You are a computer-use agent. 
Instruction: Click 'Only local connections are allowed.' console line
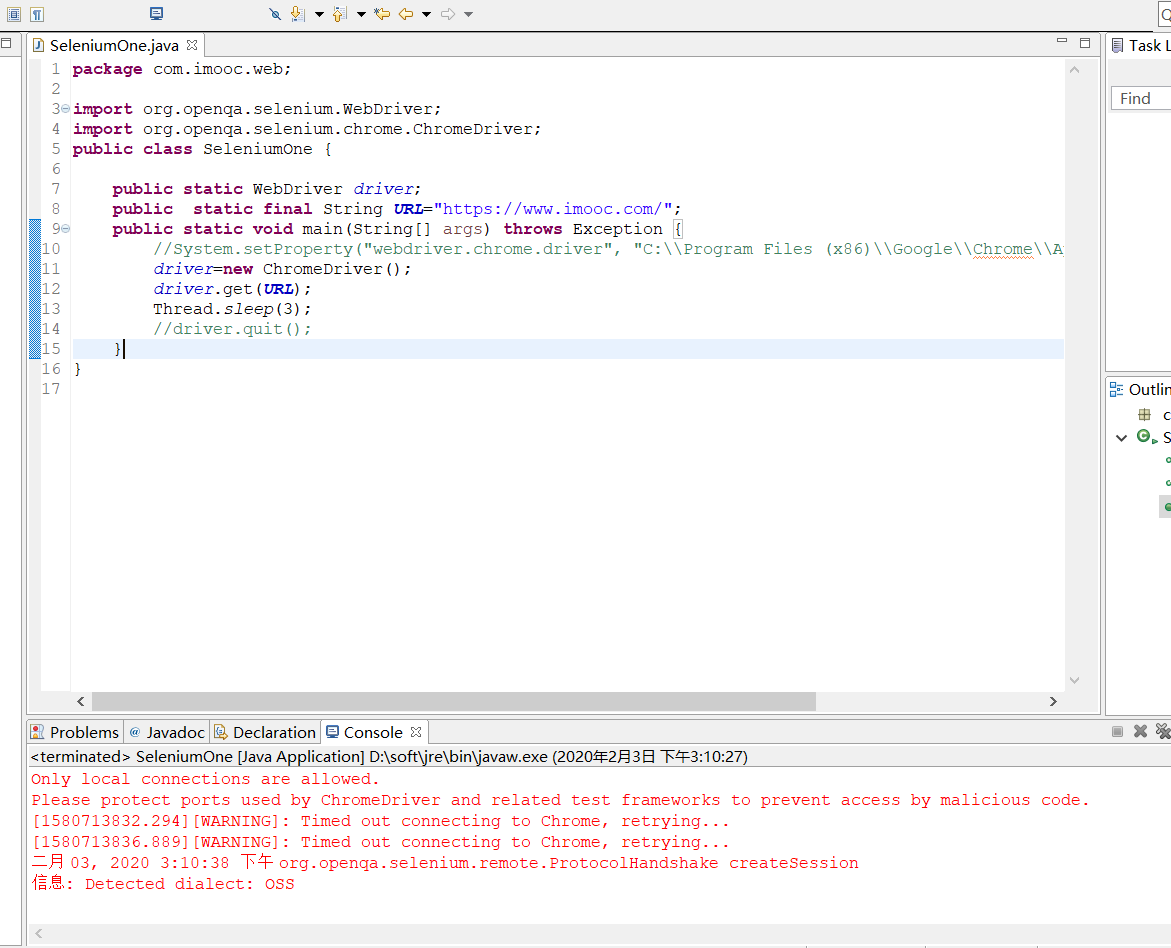tap(205, 779)
